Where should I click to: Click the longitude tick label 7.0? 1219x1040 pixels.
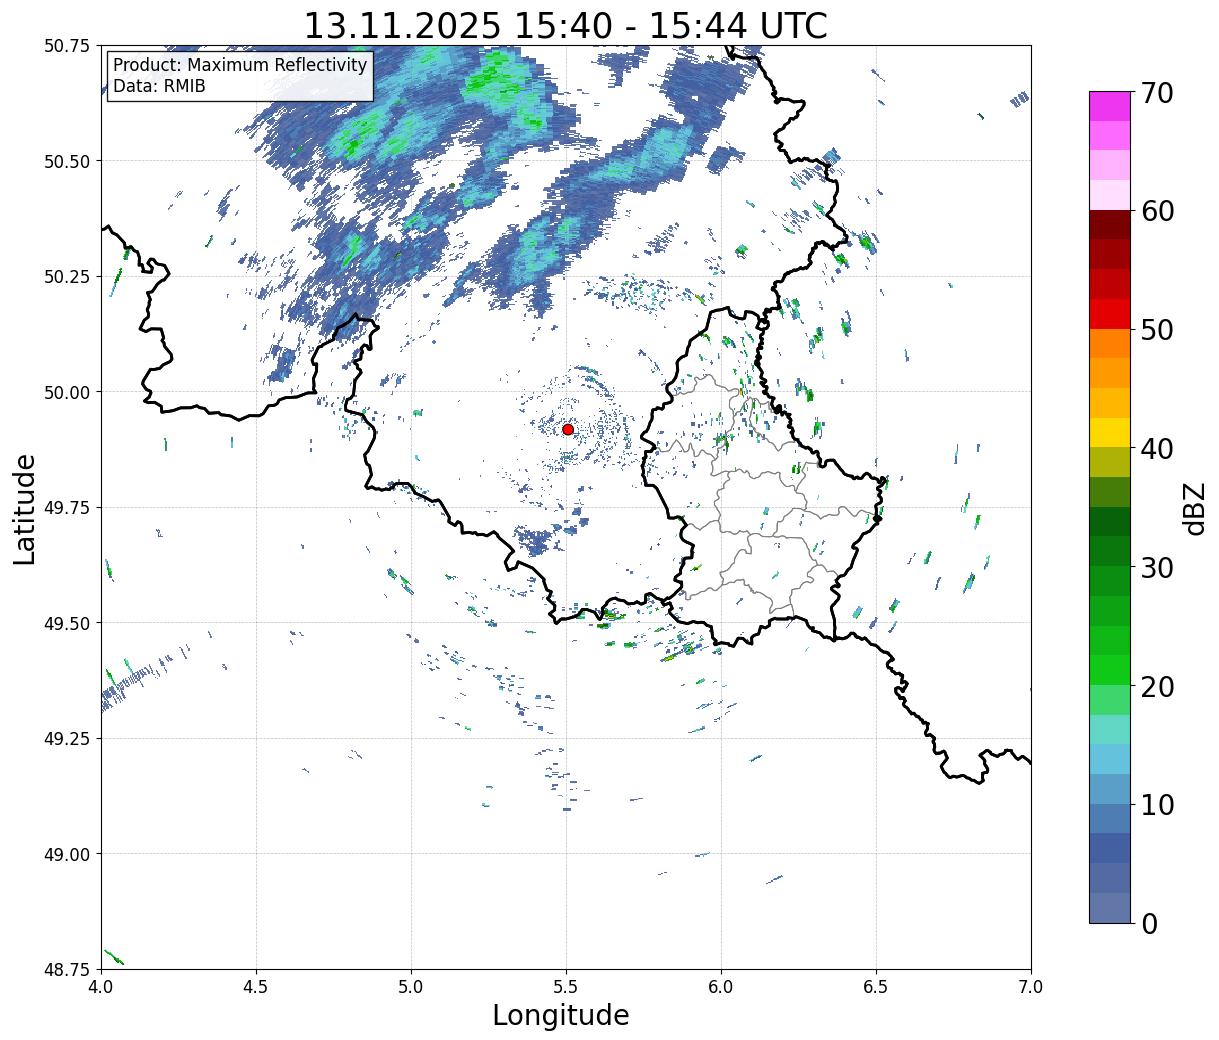[x=1031, y=987]
